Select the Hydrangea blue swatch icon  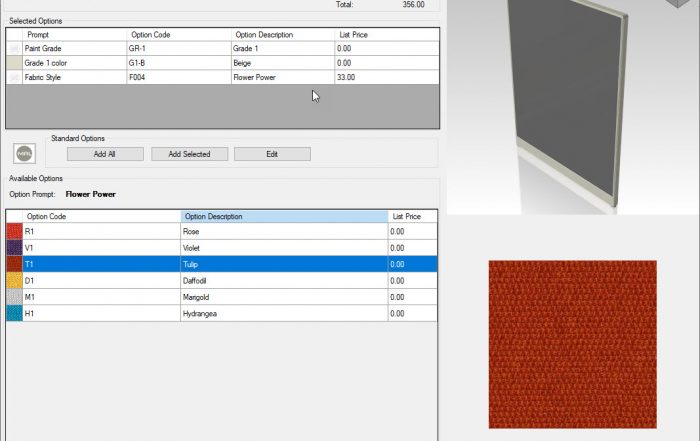point(14,313)
